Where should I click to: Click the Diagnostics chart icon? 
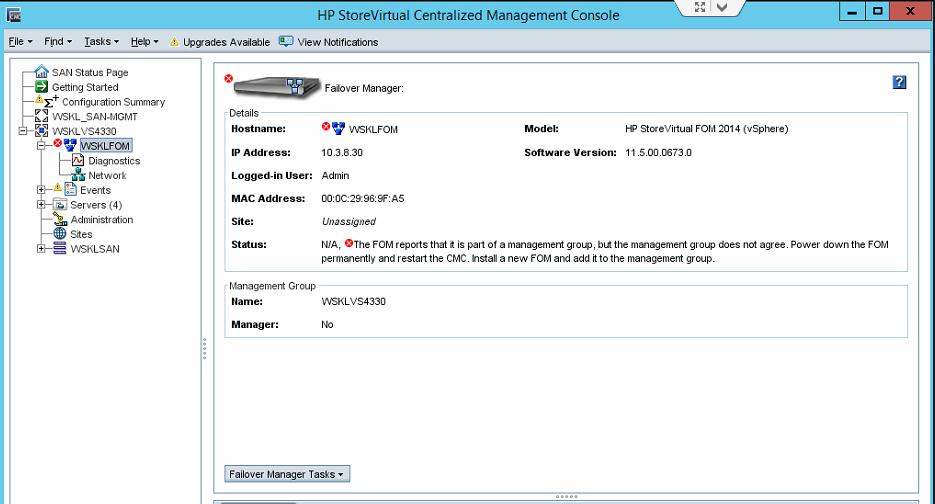(78, 160)
